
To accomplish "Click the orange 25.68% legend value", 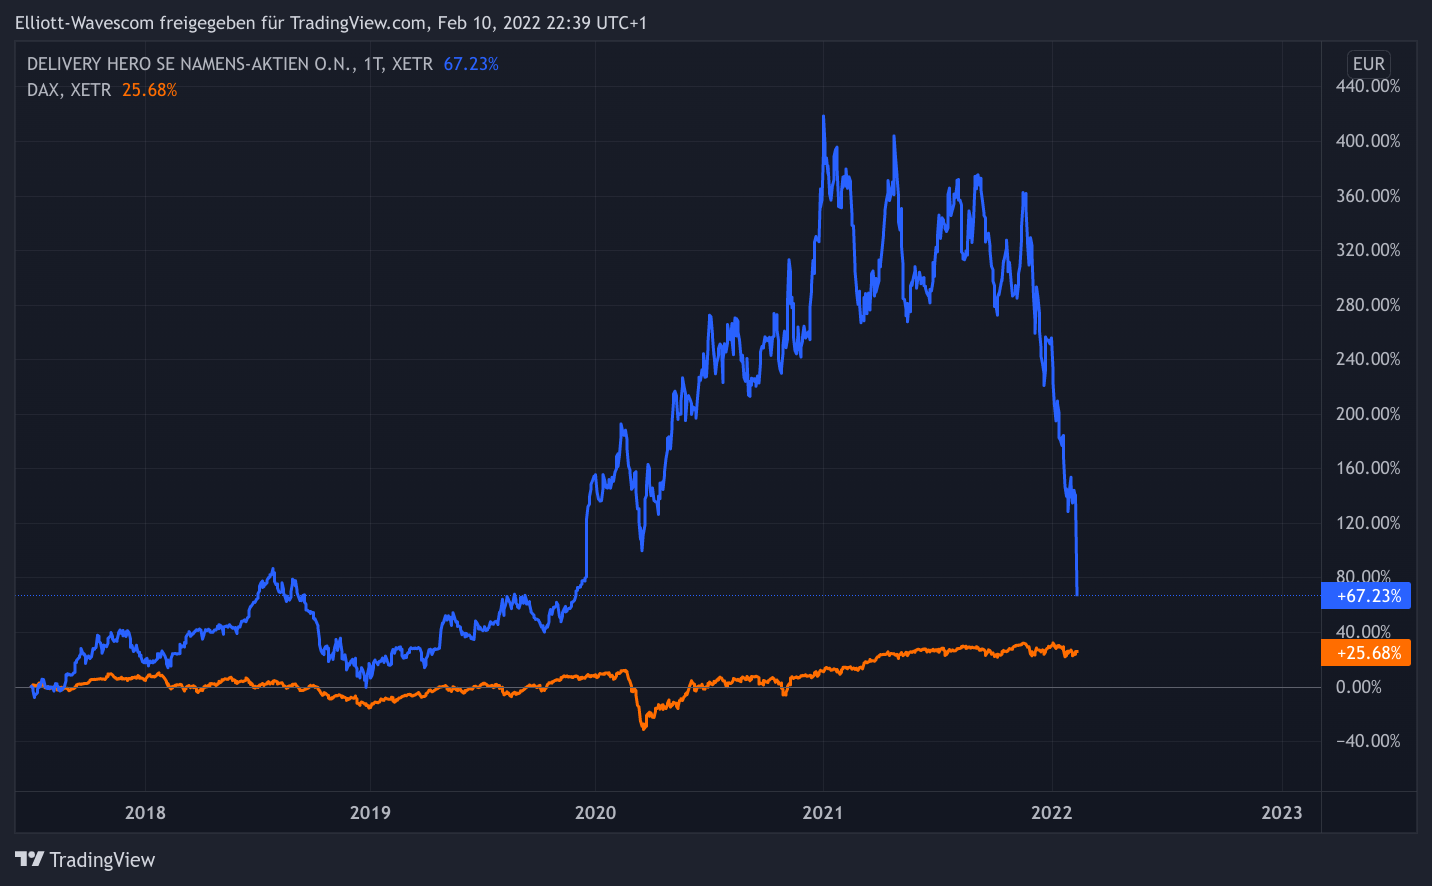I will (x=150, y=90).
